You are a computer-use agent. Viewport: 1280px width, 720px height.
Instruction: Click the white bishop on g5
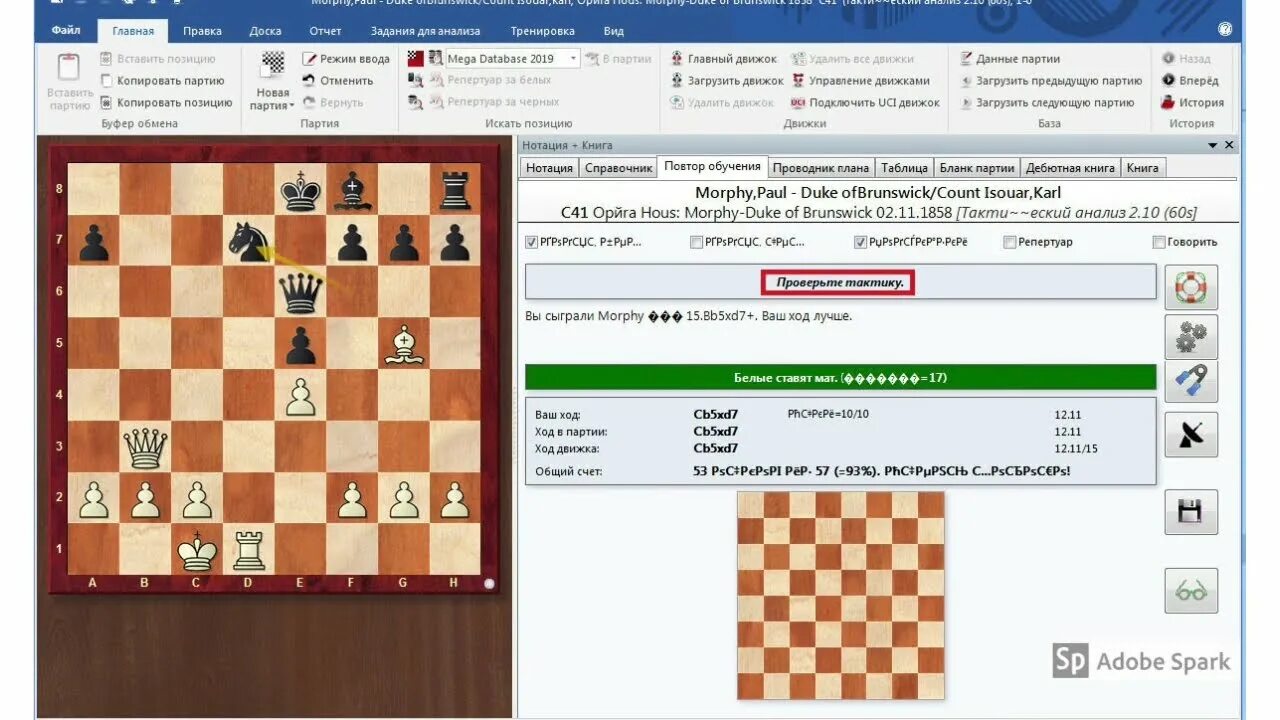[x=403, y=345]
